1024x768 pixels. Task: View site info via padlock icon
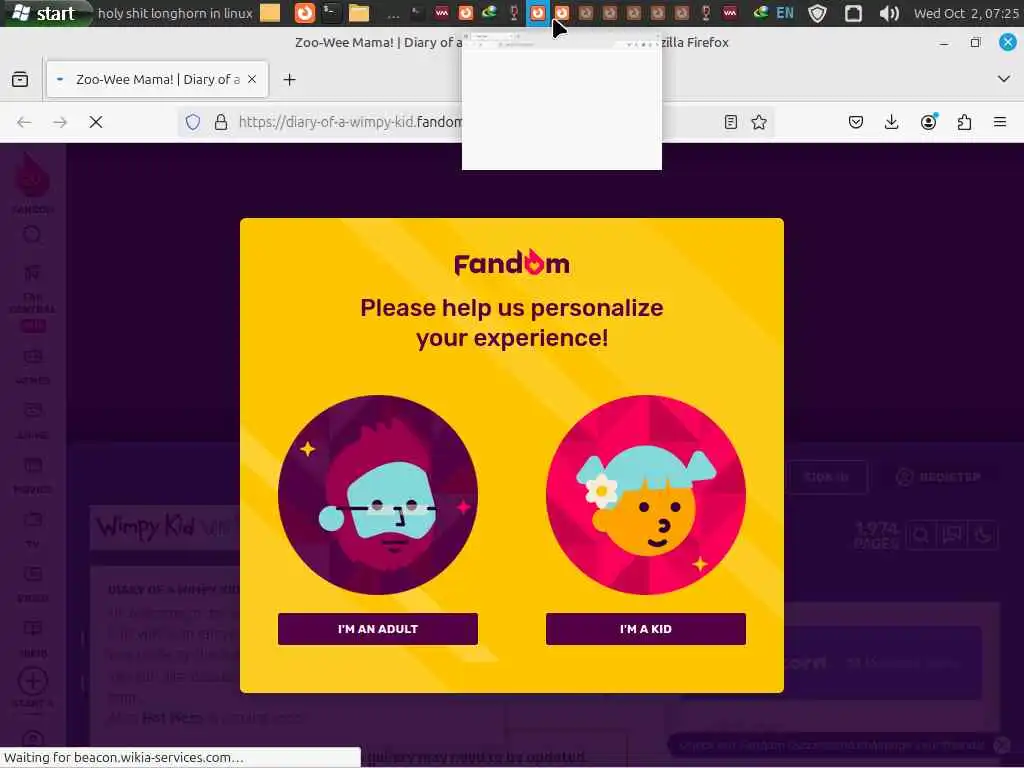point(221,122)
